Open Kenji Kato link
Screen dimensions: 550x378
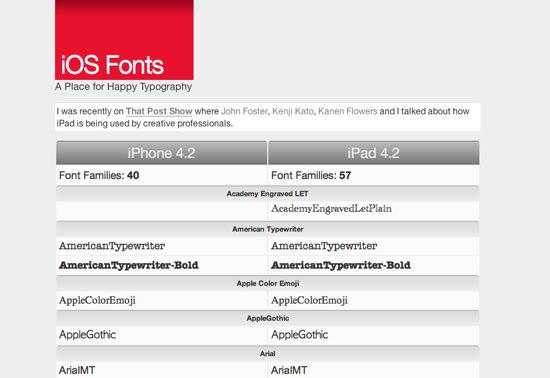tap(293, 111)
